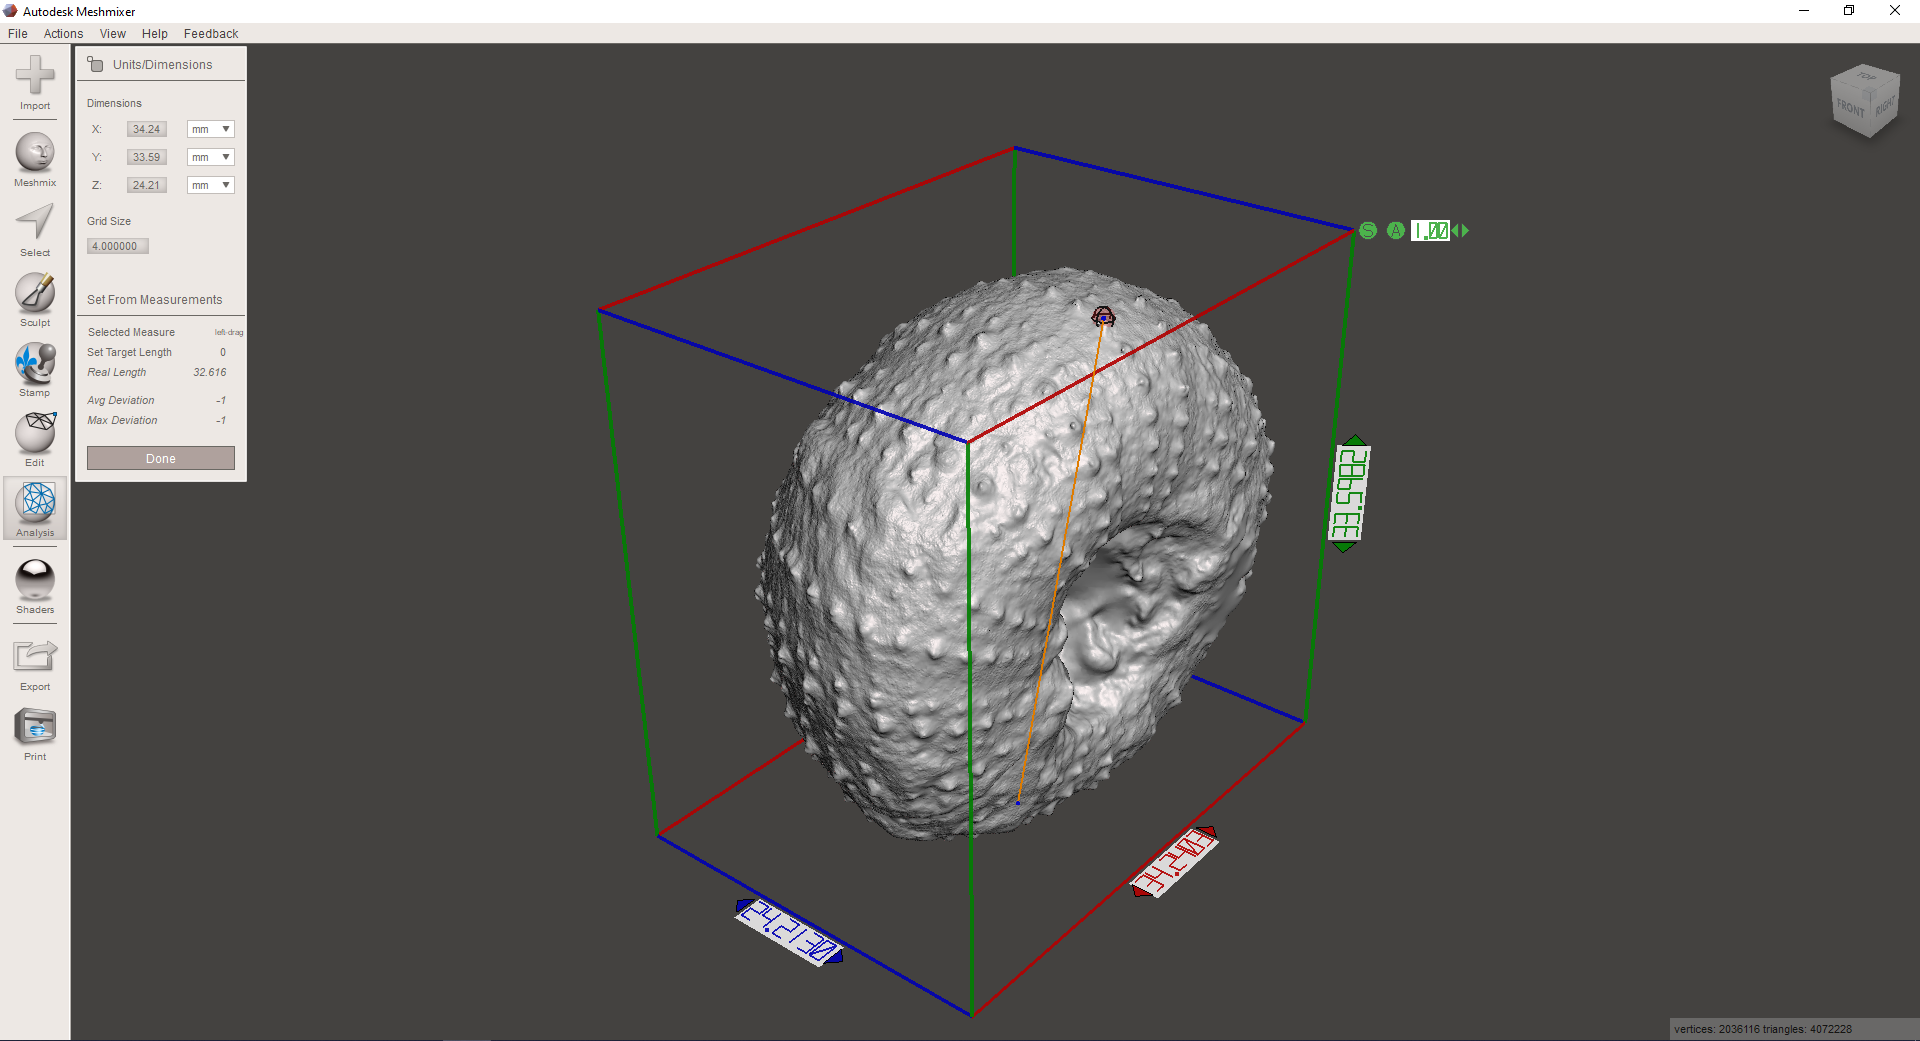
Task: Choose the Select tool
Action: point(35,223)
